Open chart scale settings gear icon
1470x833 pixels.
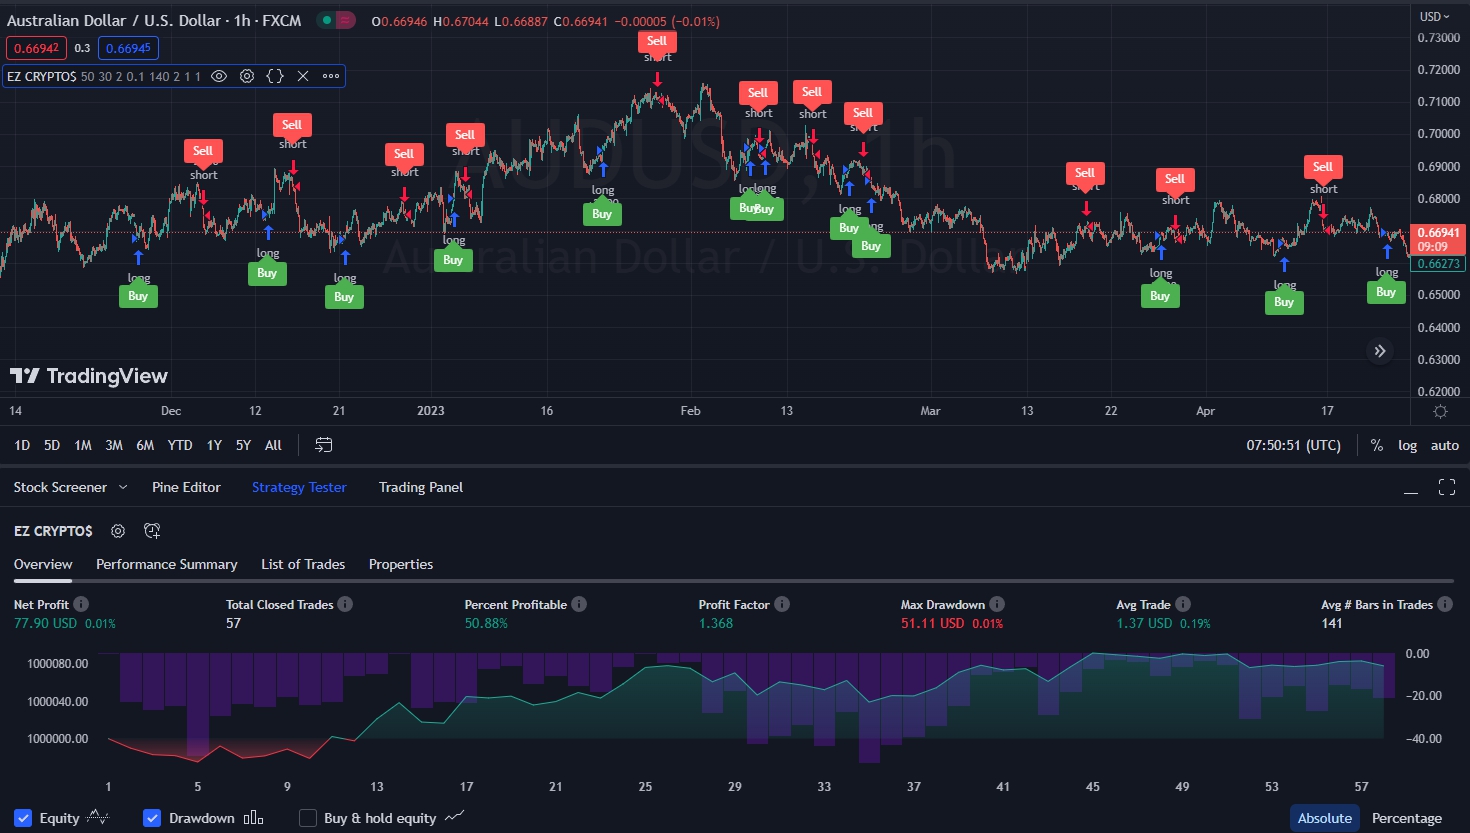pos(1440,411)
